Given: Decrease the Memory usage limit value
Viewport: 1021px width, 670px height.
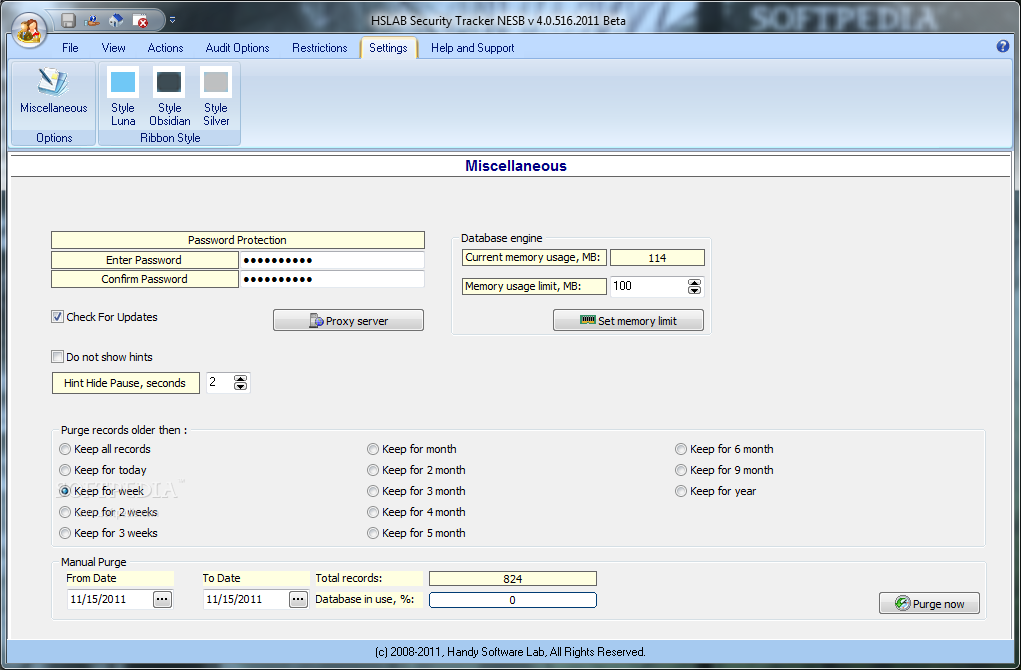Looking at the screenshot, I should coord(694,290).
